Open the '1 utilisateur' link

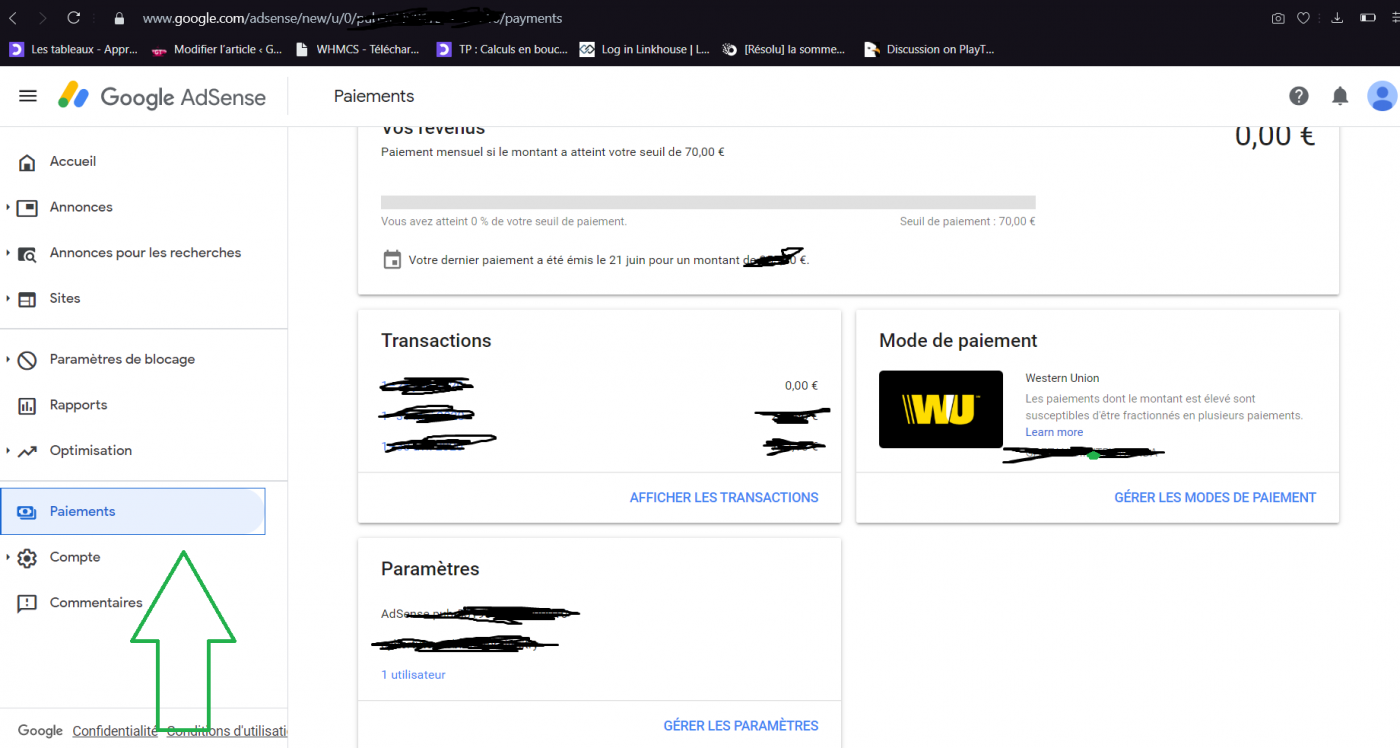413,675
